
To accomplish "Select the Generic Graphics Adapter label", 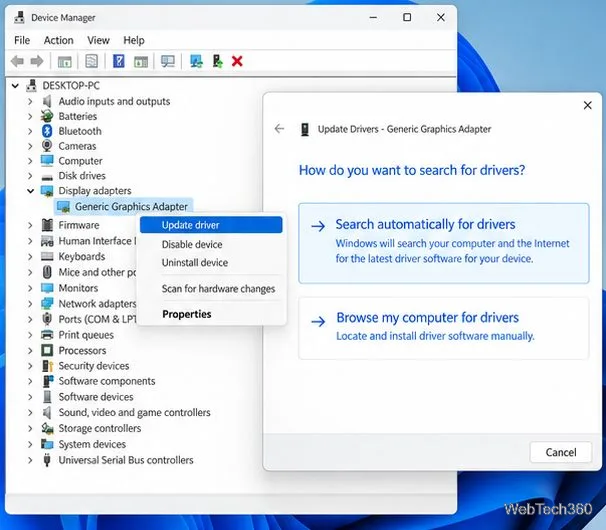I will click(131, 206).
